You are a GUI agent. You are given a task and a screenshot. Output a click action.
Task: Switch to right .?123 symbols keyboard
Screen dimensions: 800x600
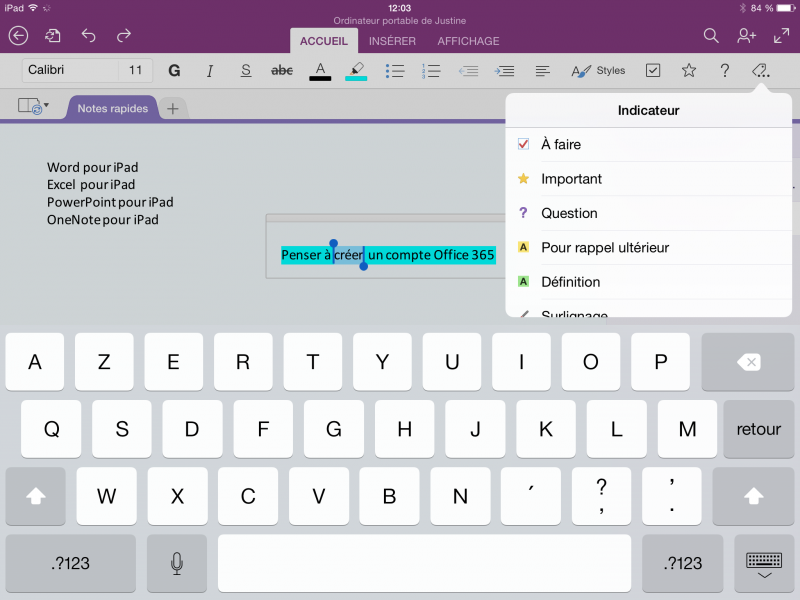pyautogui.click(x=683, y=563)
